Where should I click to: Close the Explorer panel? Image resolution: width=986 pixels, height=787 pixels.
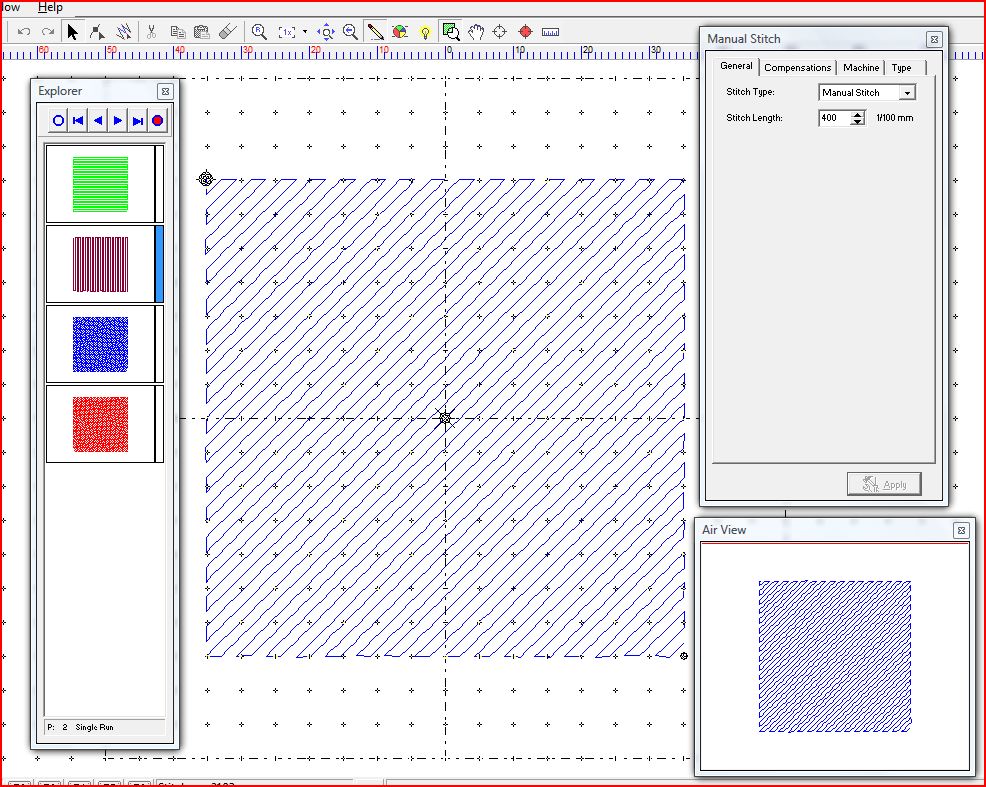pos(165,91)
